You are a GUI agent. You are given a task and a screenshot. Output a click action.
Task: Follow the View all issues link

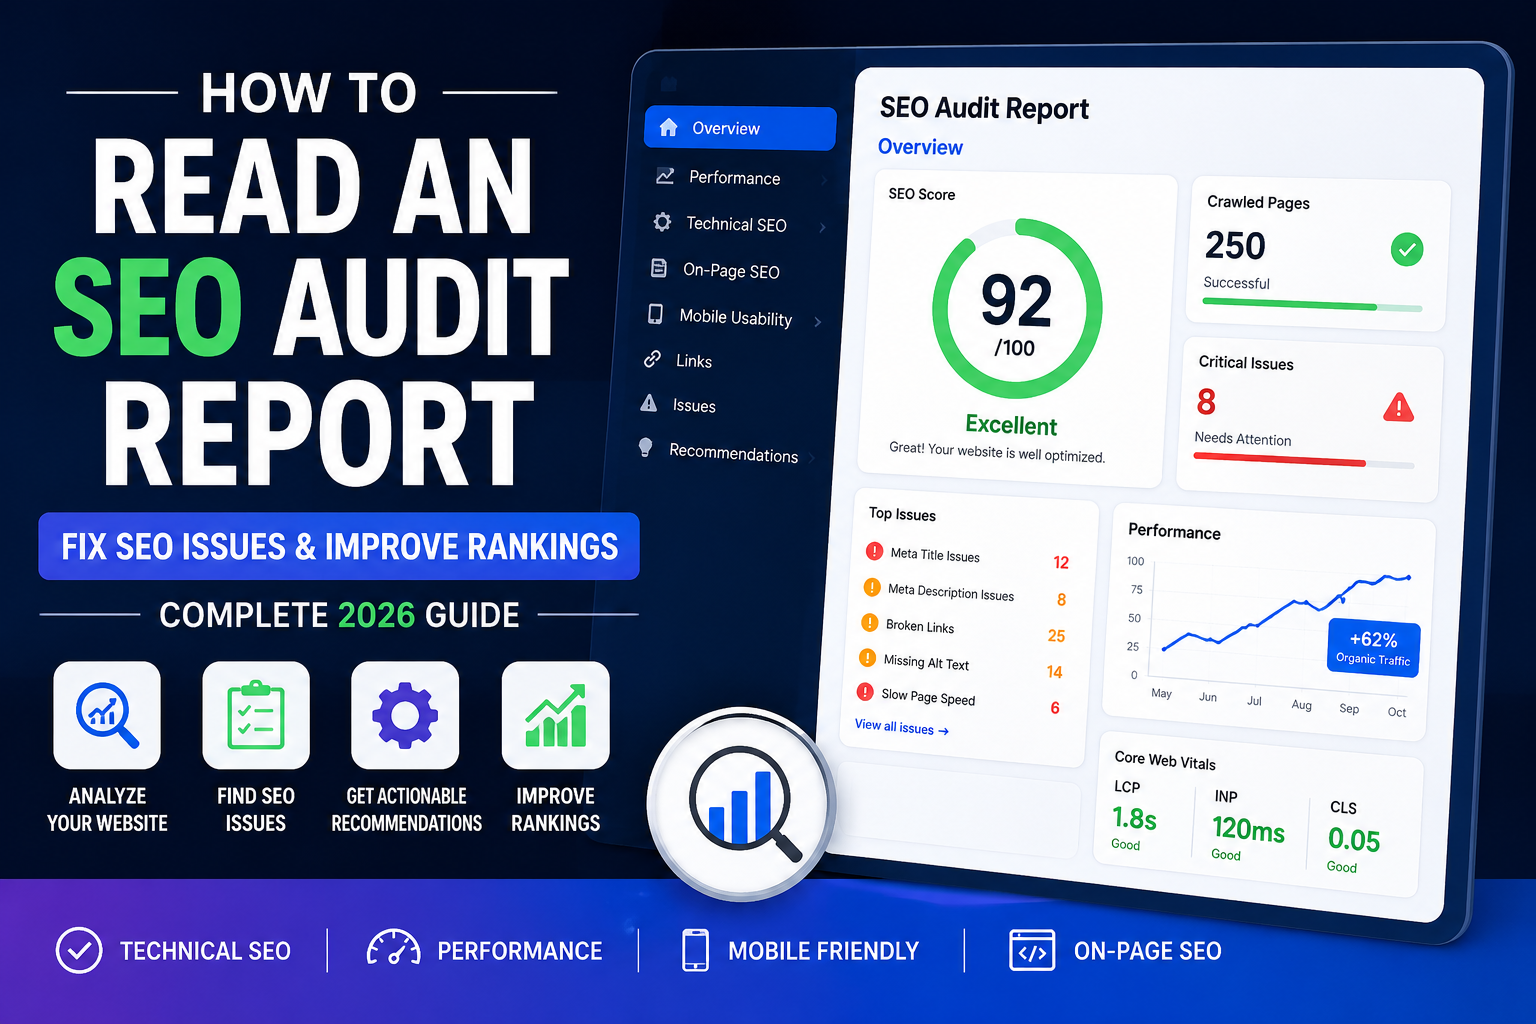point(901,727)
